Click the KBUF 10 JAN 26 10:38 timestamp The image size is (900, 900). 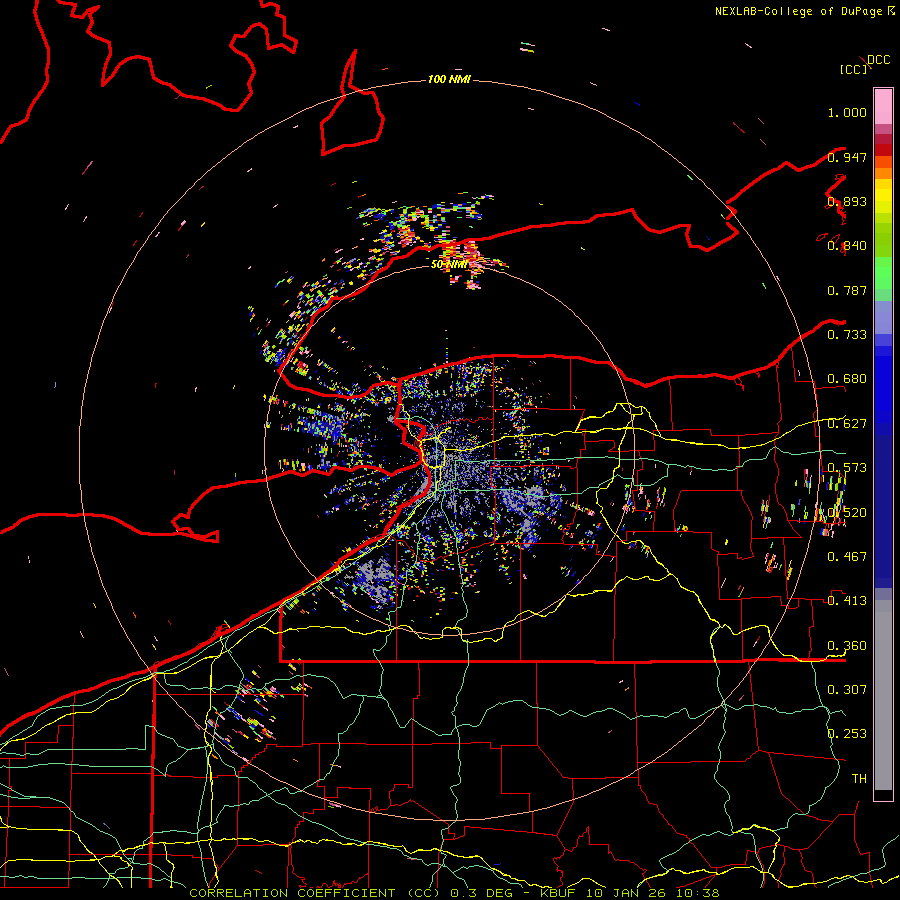coord(630,893)
